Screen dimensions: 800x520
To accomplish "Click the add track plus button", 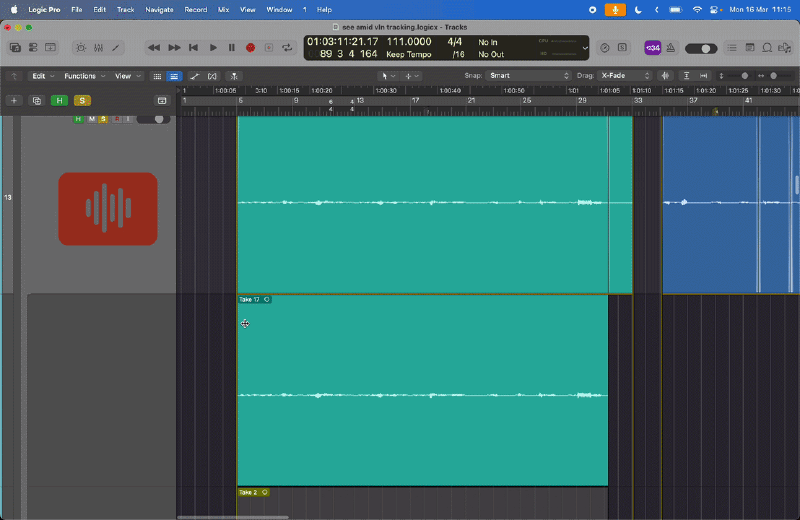I will tap(14, 101).
